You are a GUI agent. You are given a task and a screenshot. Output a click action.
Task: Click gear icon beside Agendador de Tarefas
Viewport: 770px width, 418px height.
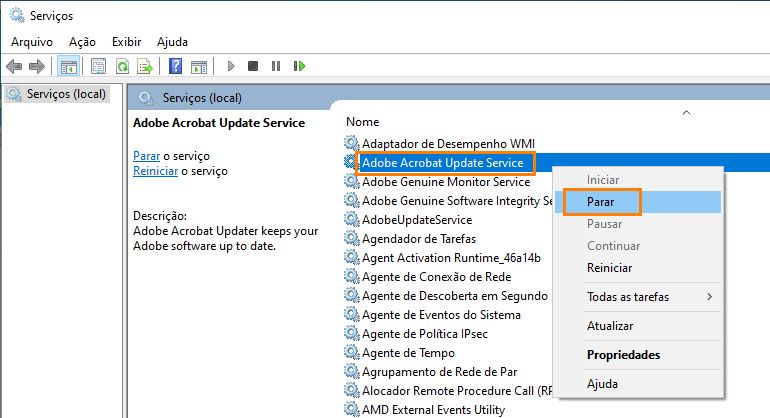tap(351, 238)
